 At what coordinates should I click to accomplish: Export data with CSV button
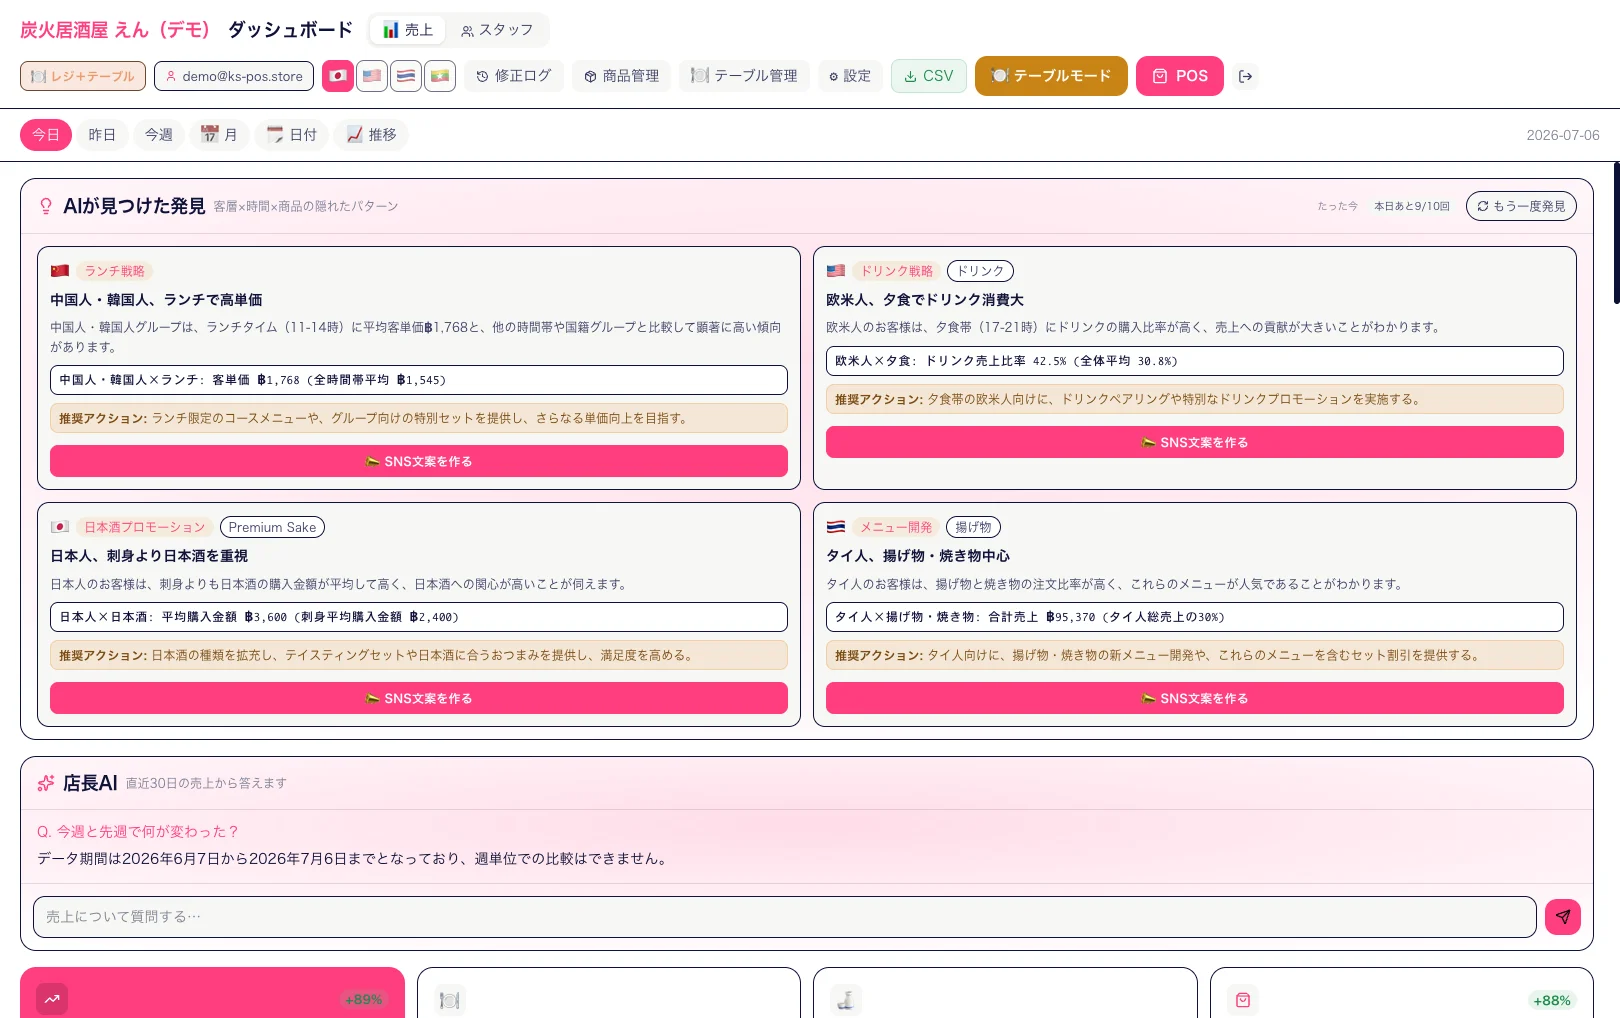click(x=929, y=76)
